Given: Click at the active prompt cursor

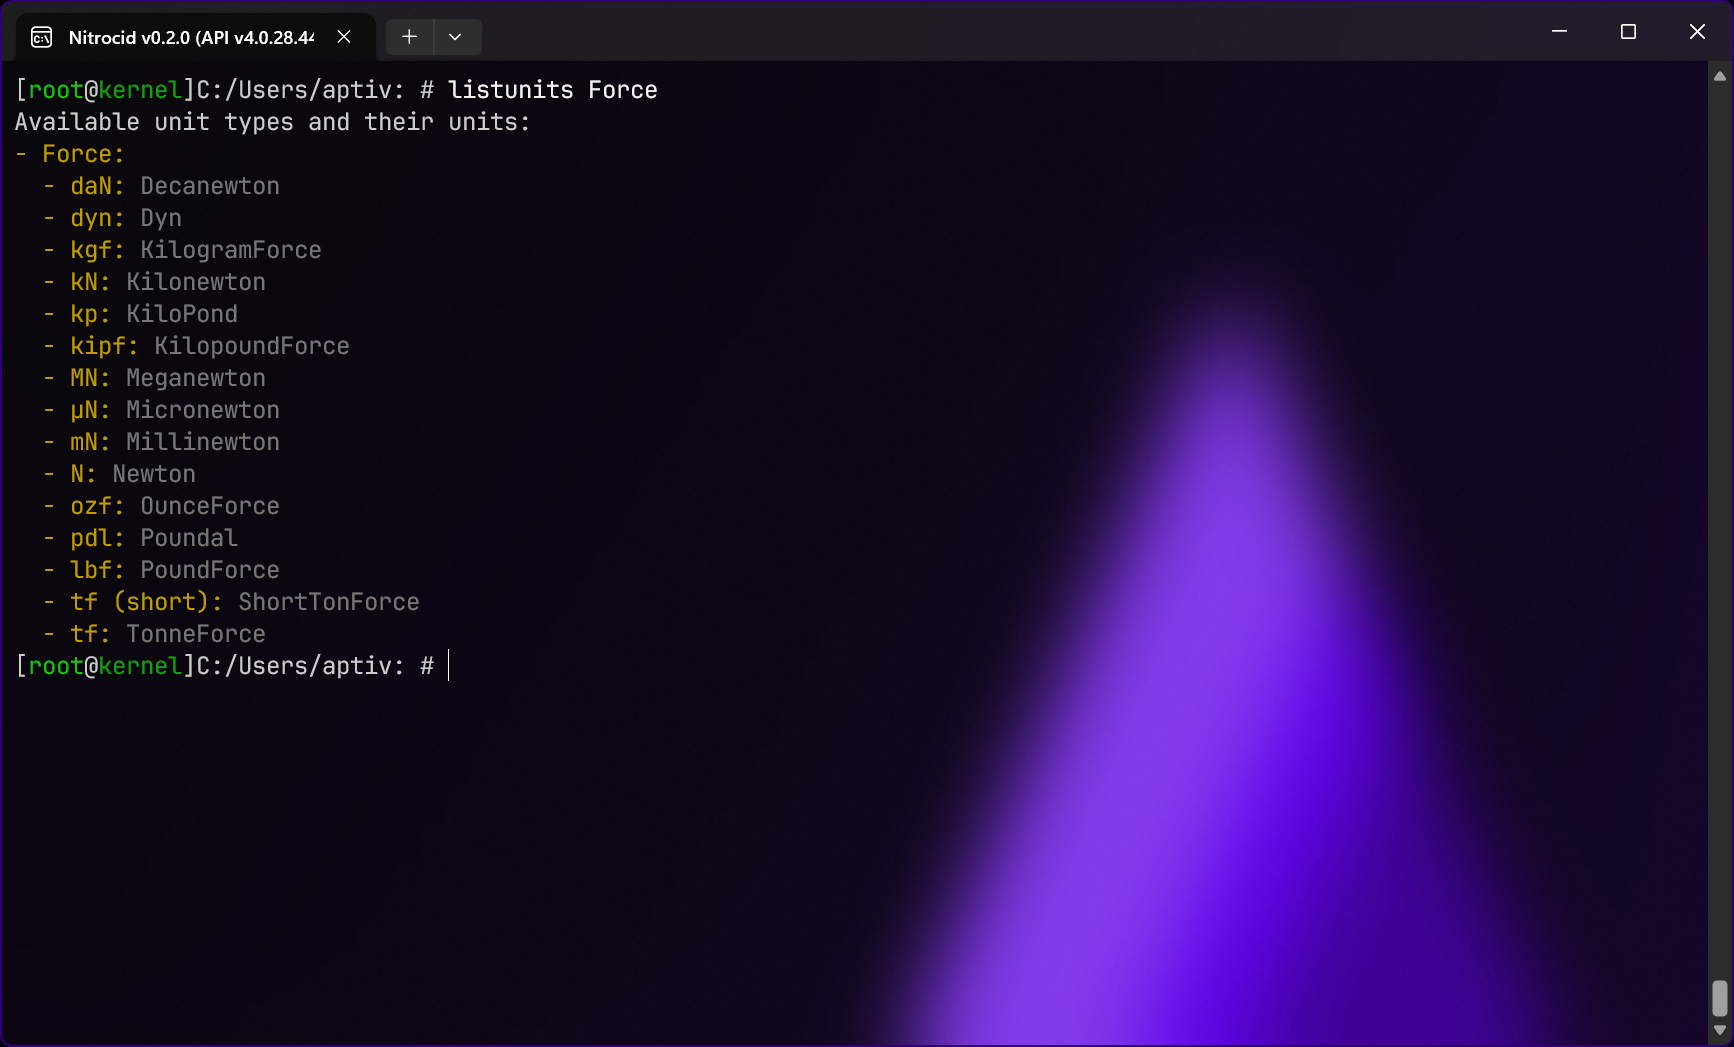Looking at the screenshot, I should (x=449, y=666).
